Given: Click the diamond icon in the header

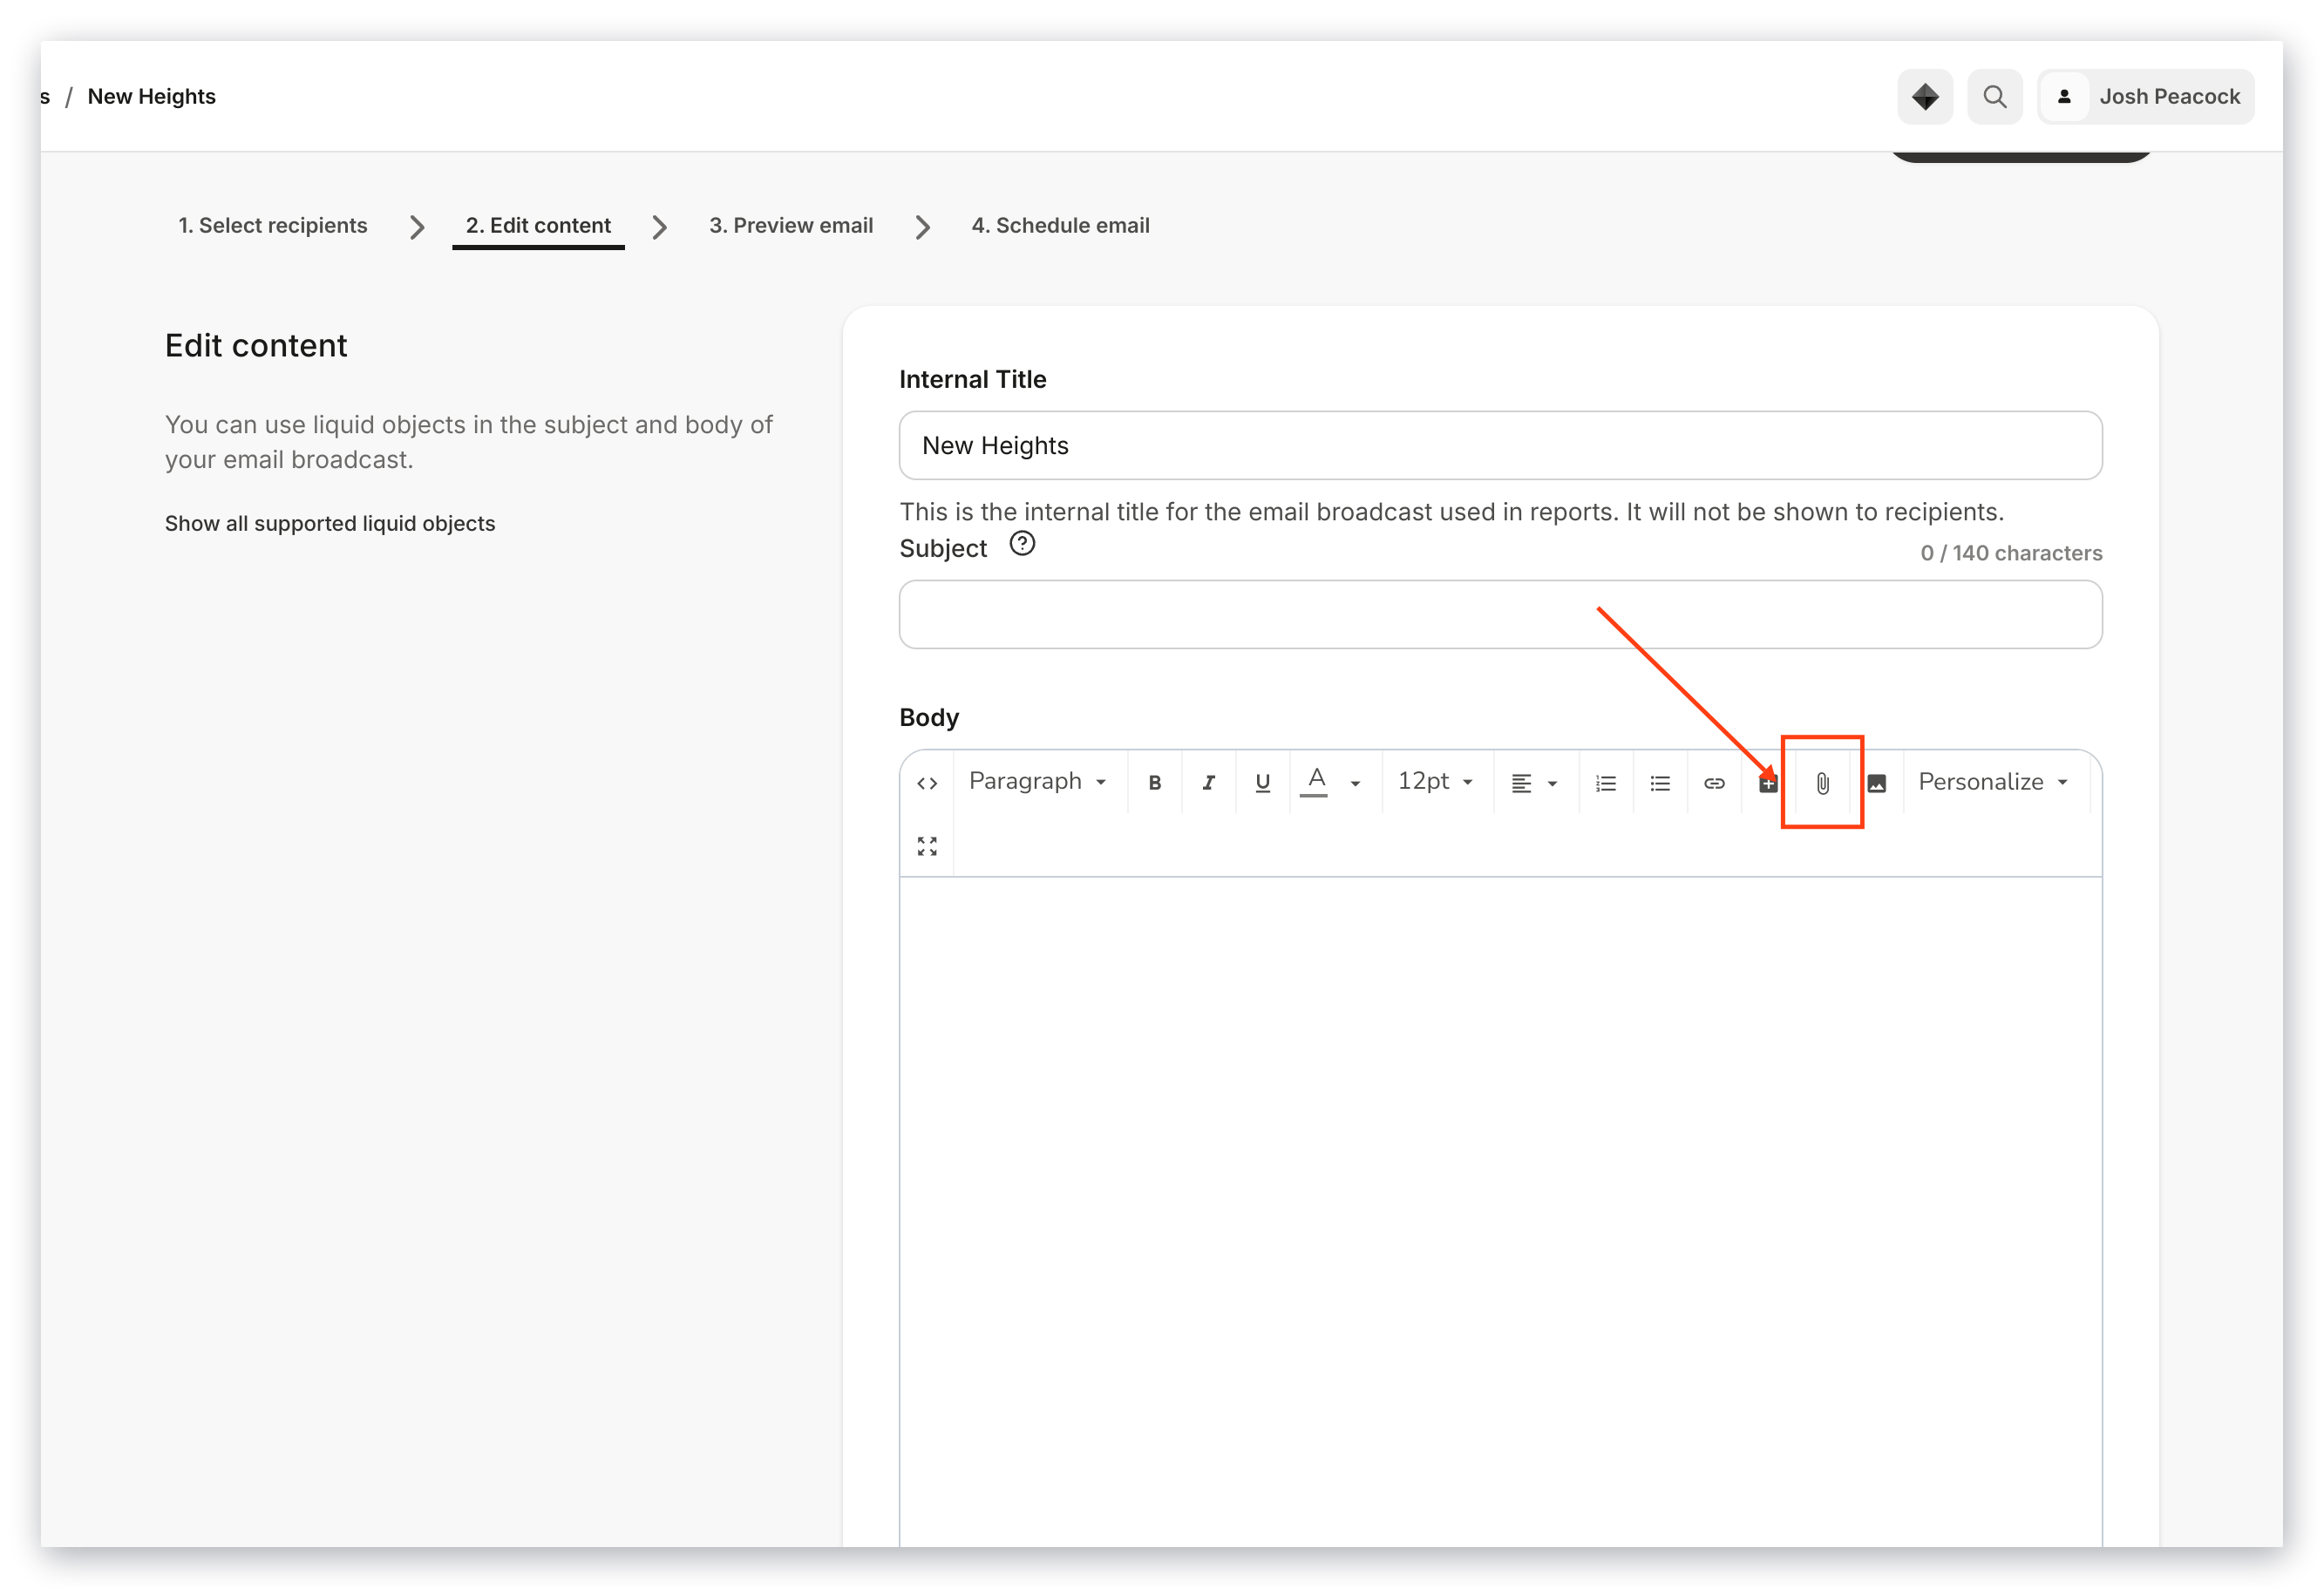Looking at the screenshot, I should [1925, 97].
